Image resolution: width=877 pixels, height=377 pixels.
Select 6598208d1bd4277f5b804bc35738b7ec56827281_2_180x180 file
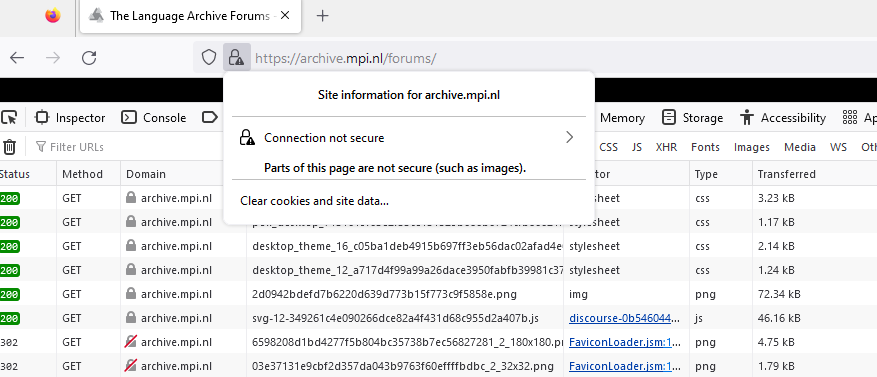click(x=407, y=342)
